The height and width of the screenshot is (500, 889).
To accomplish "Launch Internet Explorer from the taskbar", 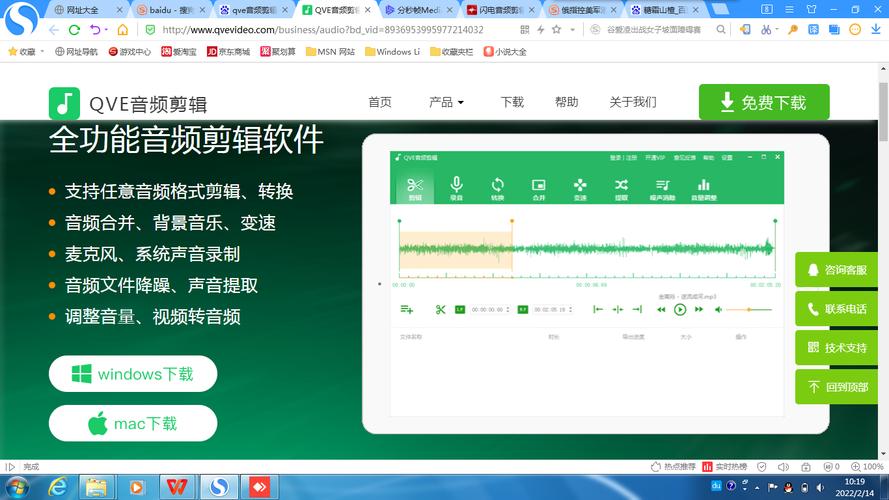I will 58,487.
